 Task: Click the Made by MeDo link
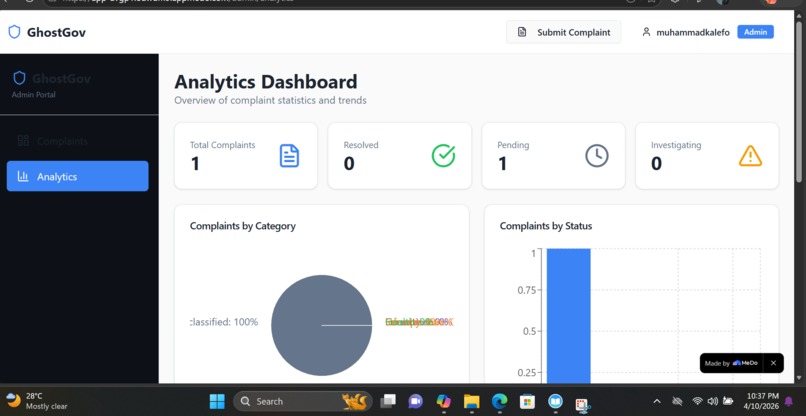[731, 363]
